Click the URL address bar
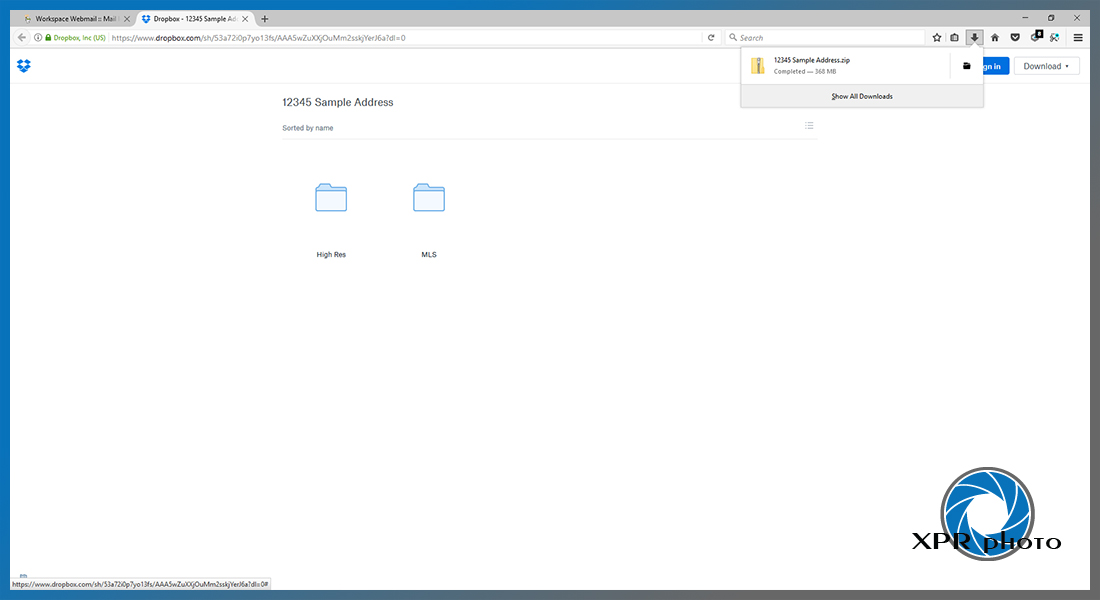The height and width of the screenshot is (600, 1100). coord(405,38)
